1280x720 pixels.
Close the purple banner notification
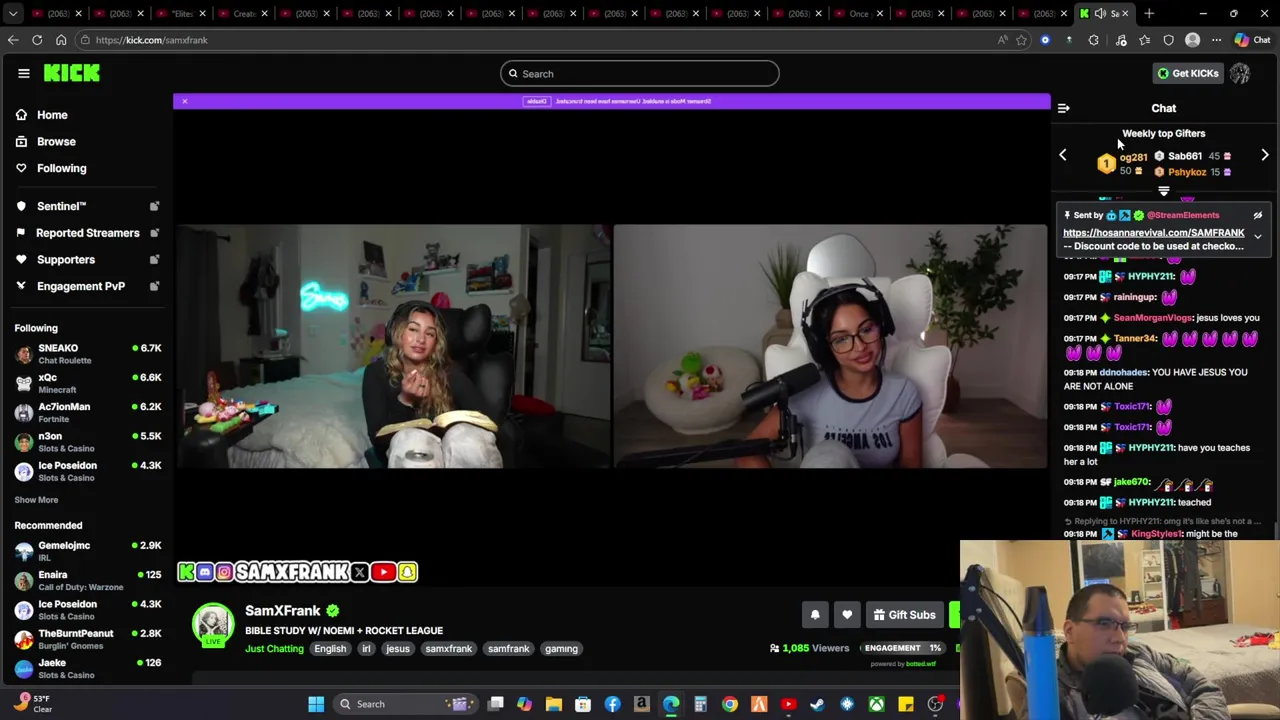184,101
